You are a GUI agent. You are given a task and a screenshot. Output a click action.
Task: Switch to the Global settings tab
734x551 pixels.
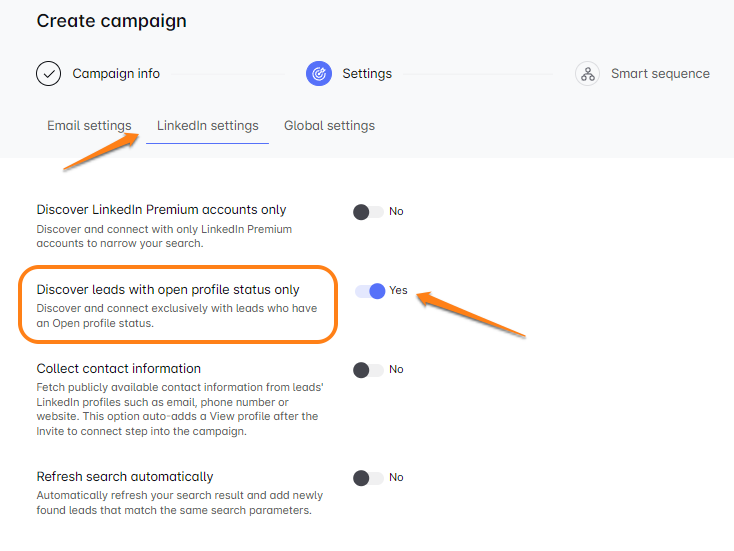pos(329,126)
